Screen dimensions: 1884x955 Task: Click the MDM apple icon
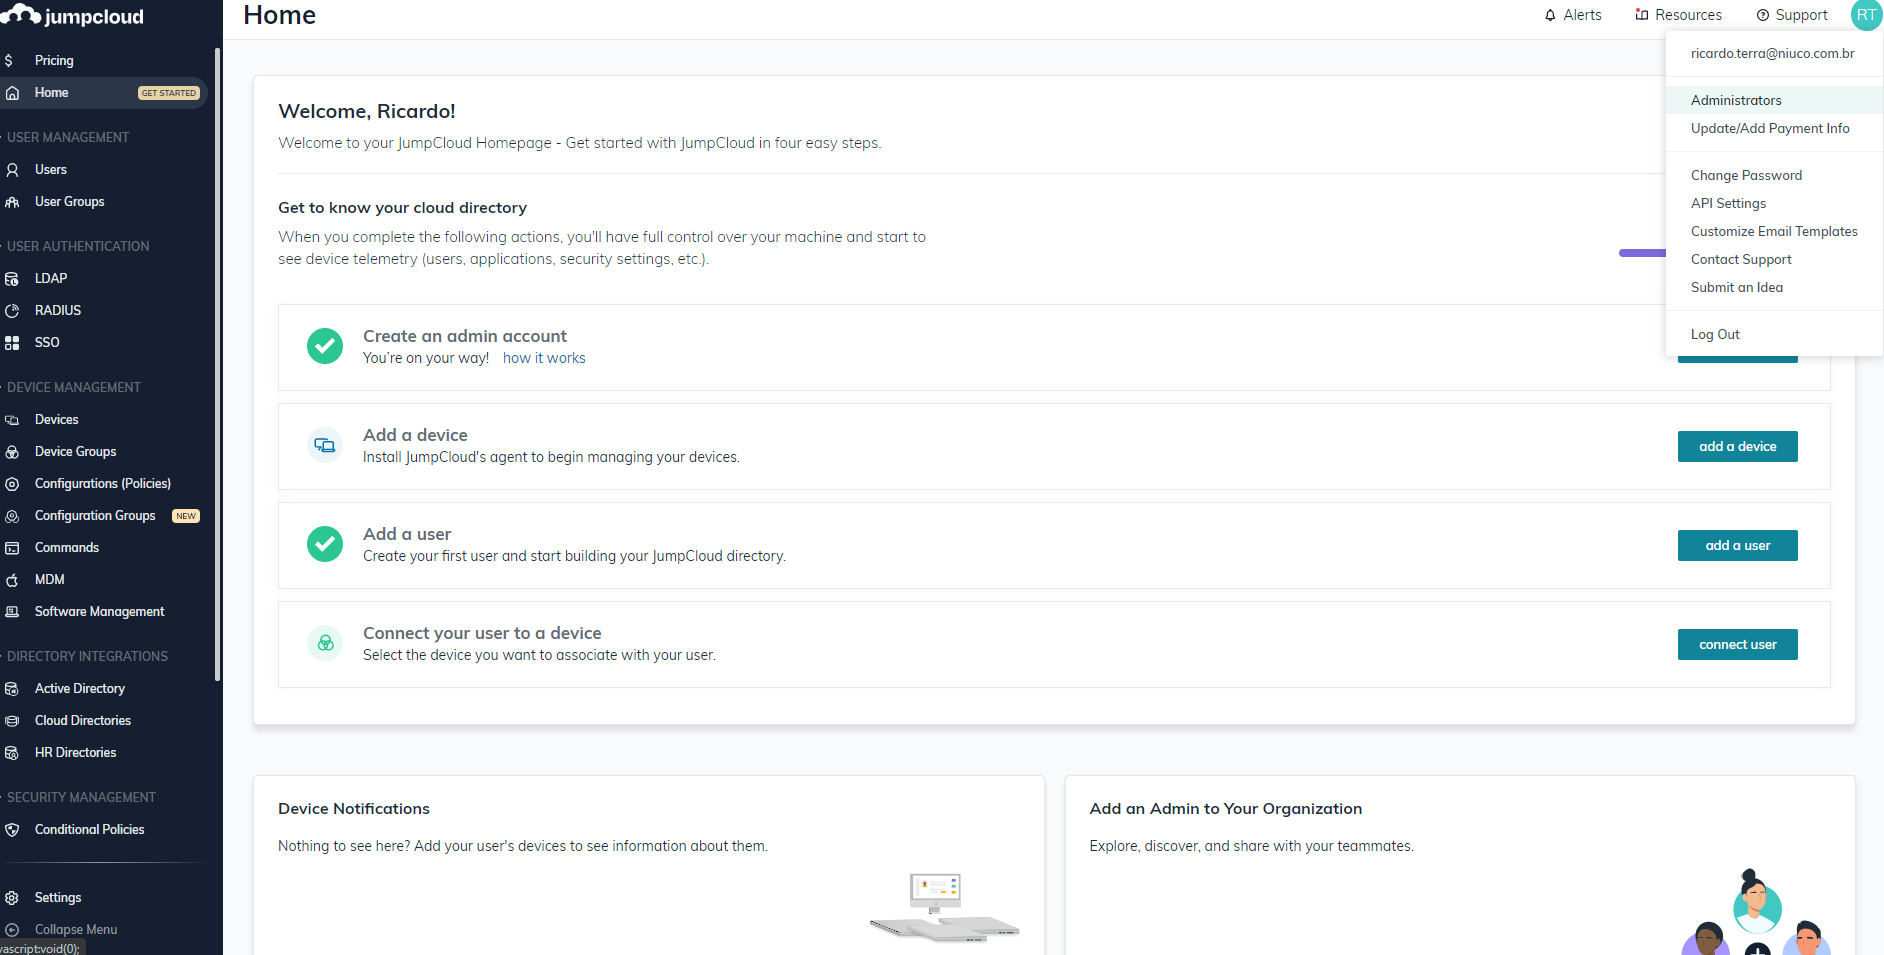(x=12, y=580)
